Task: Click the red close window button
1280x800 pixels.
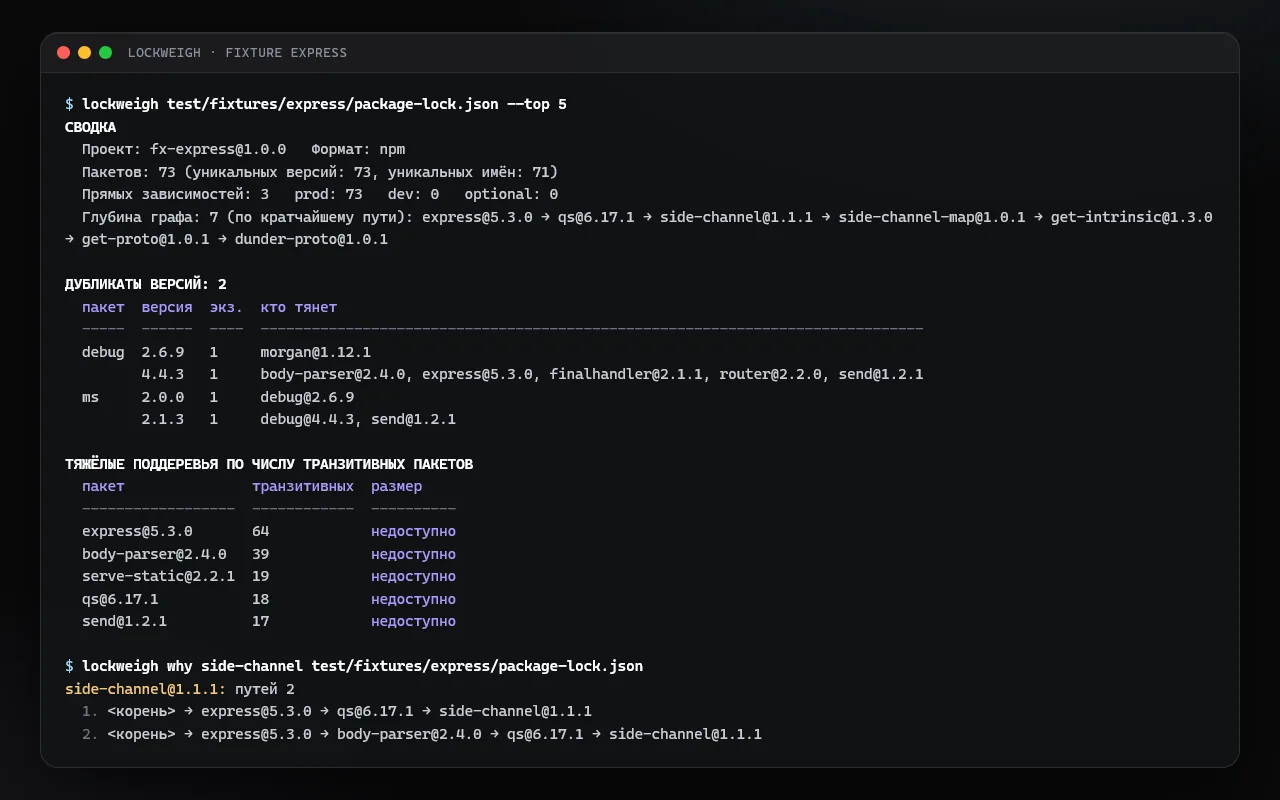Action: [x=64, y=52]
